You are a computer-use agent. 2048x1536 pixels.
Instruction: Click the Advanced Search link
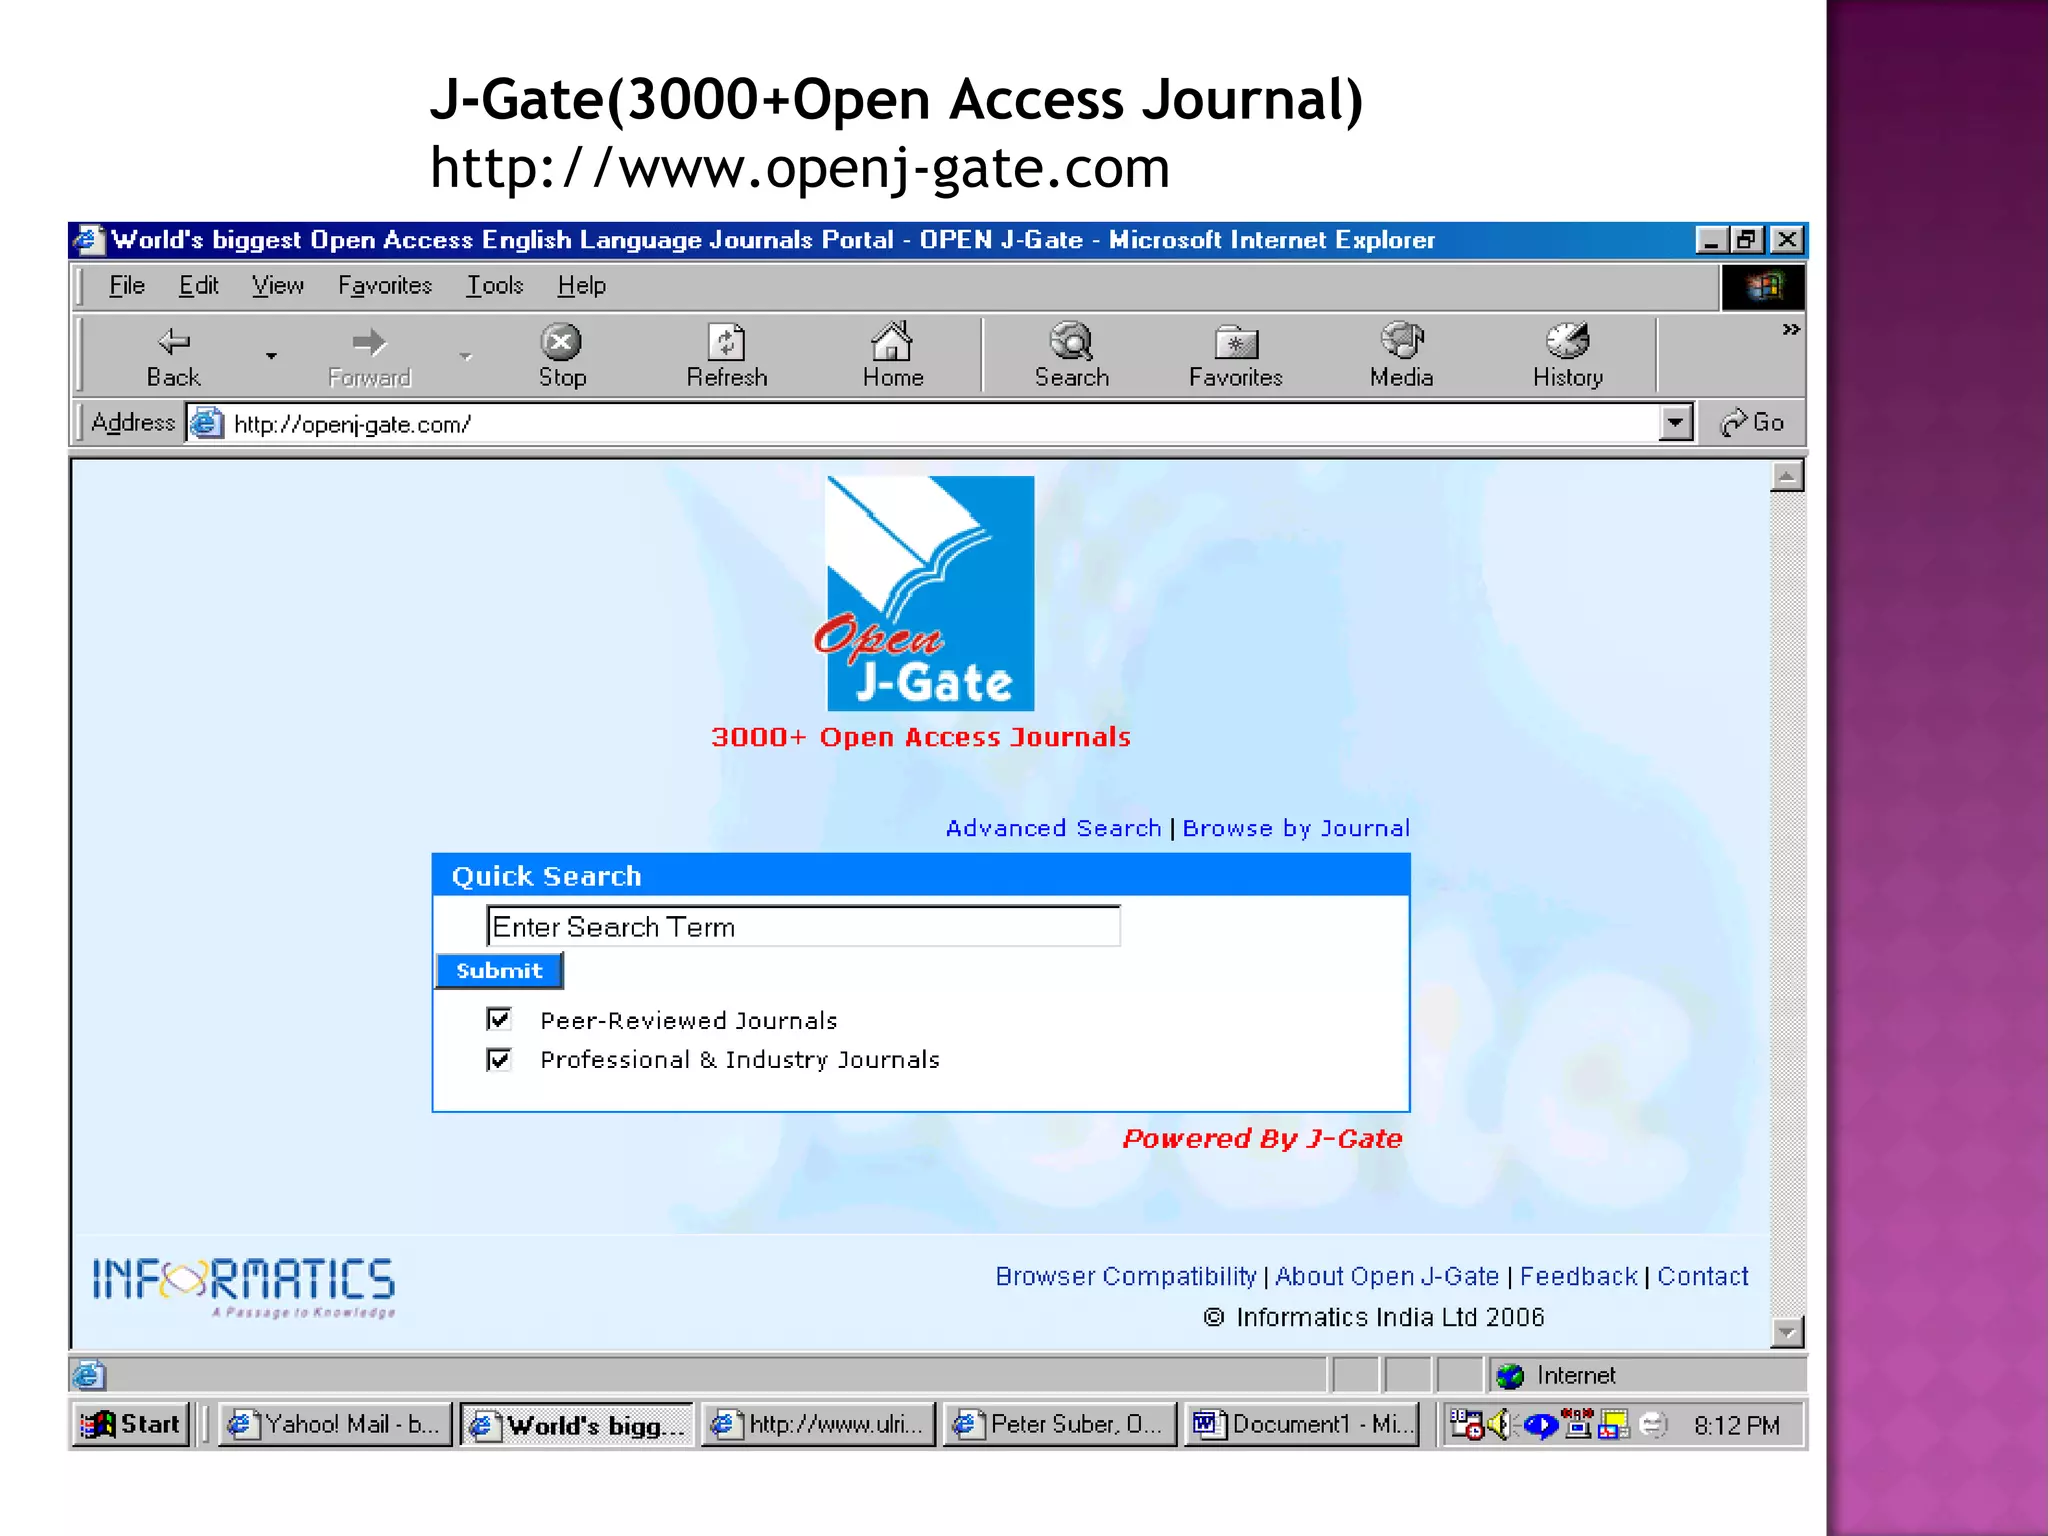[x=1053, y=828]
